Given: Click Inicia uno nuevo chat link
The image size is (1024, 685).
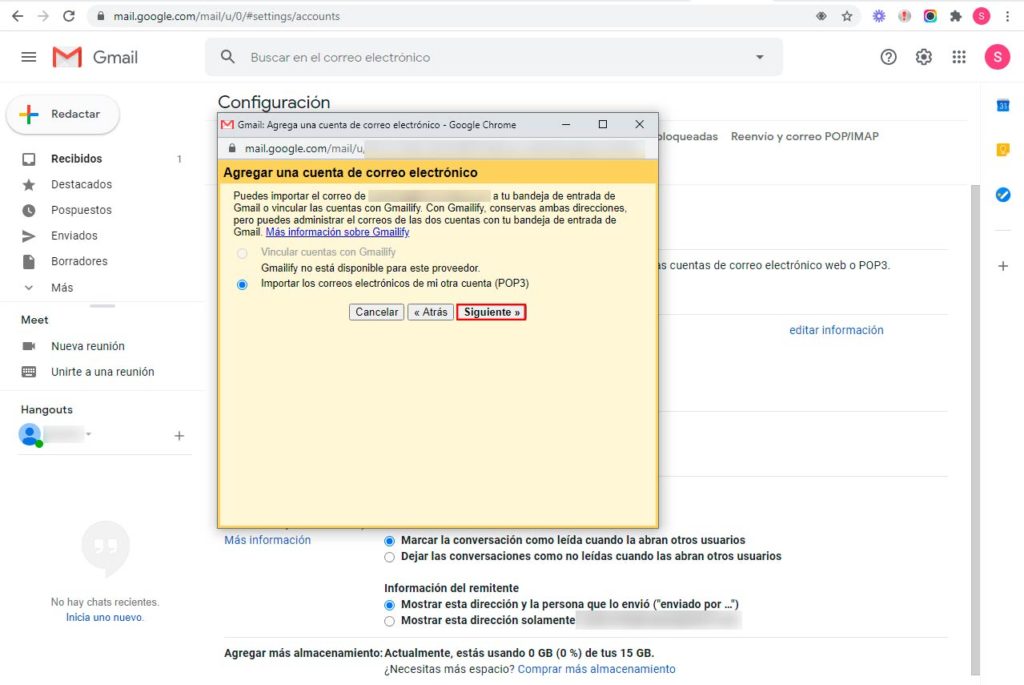Looking at the screenshot, I should click(104, 617).
